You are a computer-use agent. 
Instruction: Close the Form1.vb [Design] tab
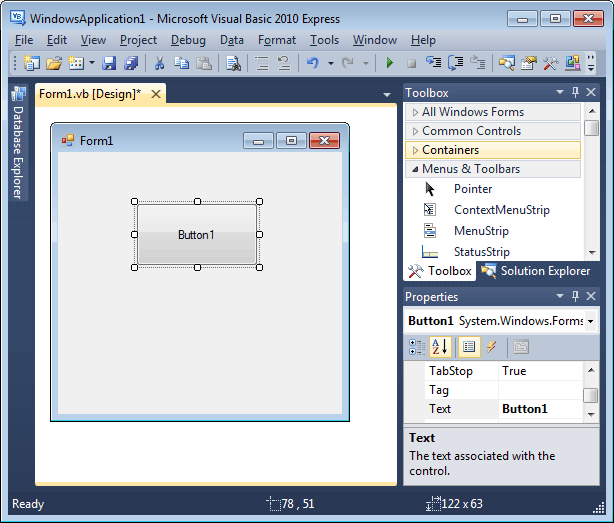pyautogui.click(x=156, y=94)
